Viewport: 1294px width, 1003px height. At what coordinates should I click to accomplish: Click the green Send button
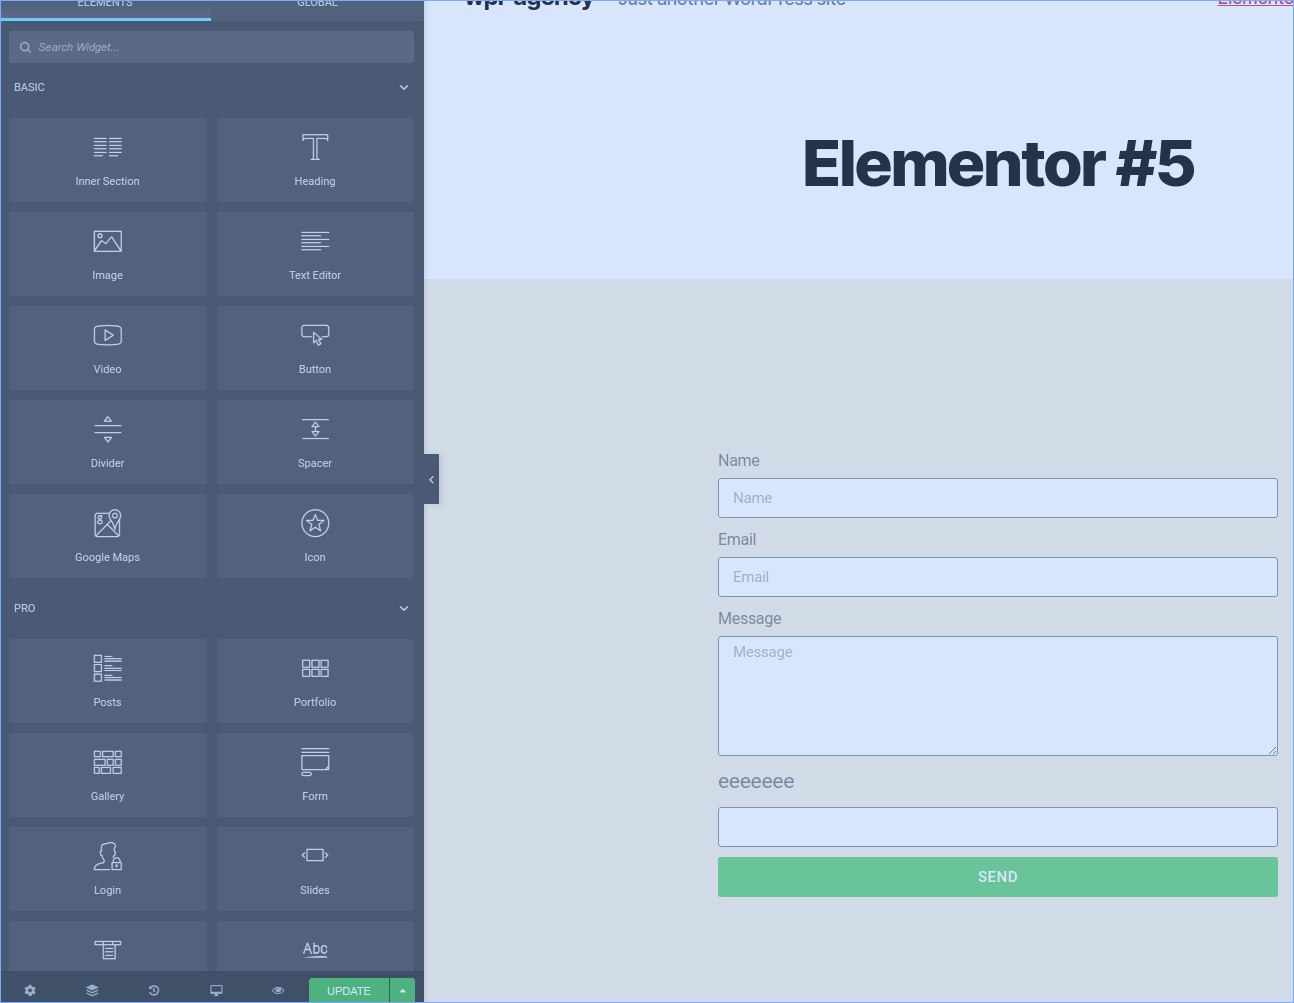tap(997, 877)
